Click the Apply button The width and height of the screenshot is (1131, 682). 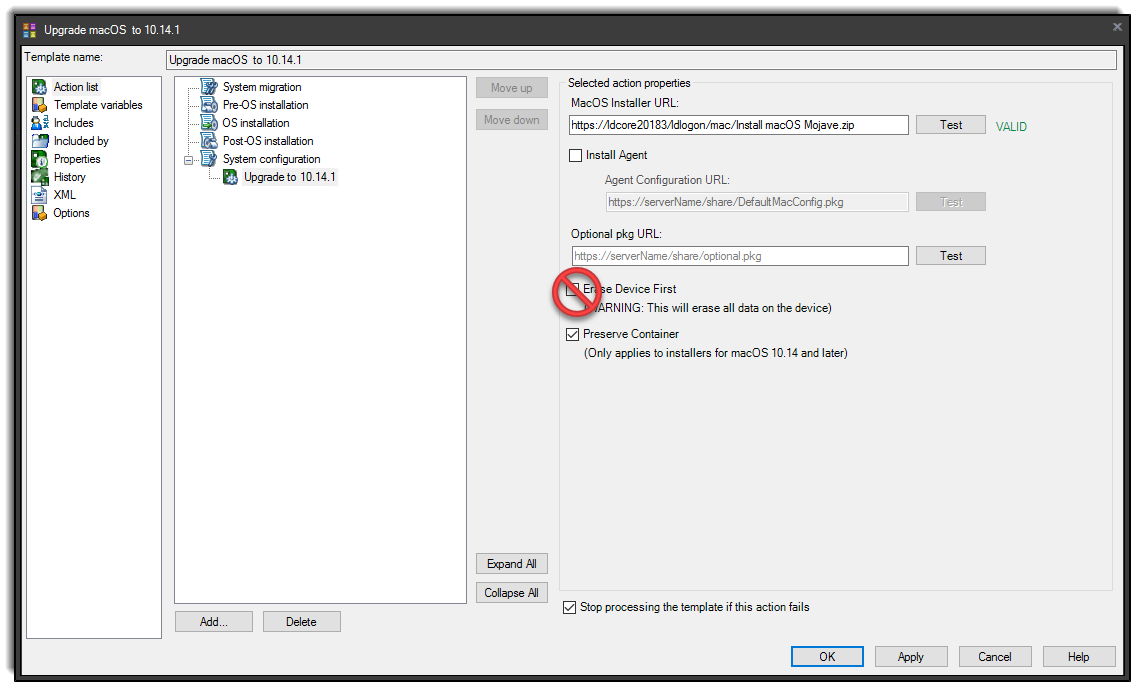(x=911, y=656)
